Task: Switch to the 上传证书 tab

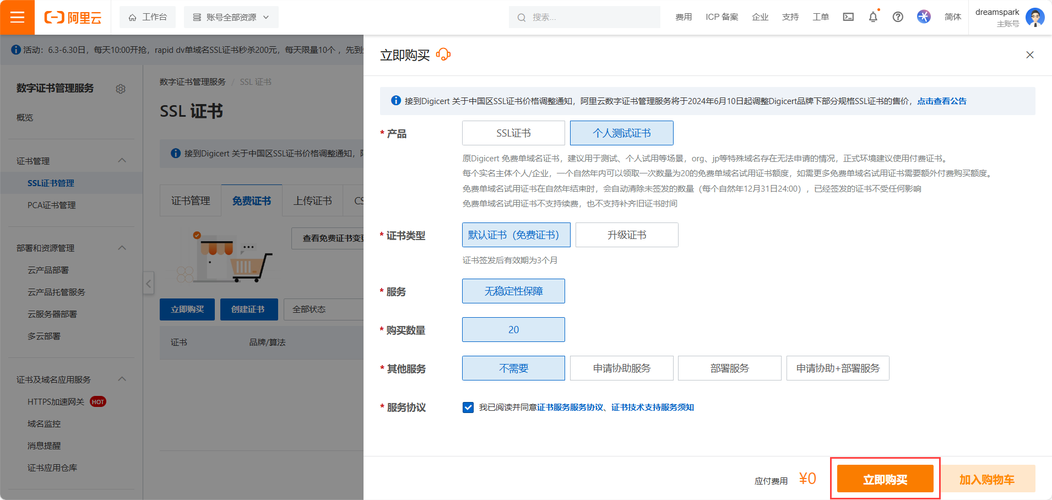Action: click(x=313, y=200)
